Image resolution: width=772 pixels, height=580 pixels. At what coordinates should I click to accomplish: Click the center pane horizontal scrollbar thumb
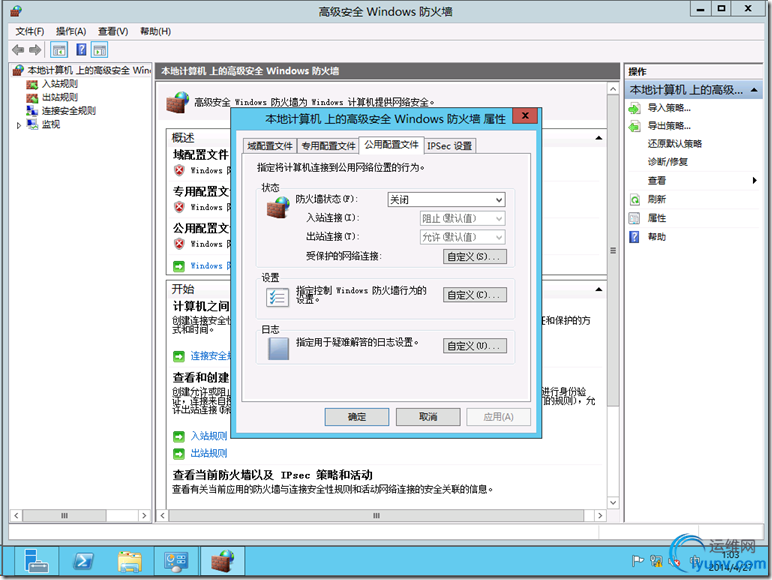point(376,516)
